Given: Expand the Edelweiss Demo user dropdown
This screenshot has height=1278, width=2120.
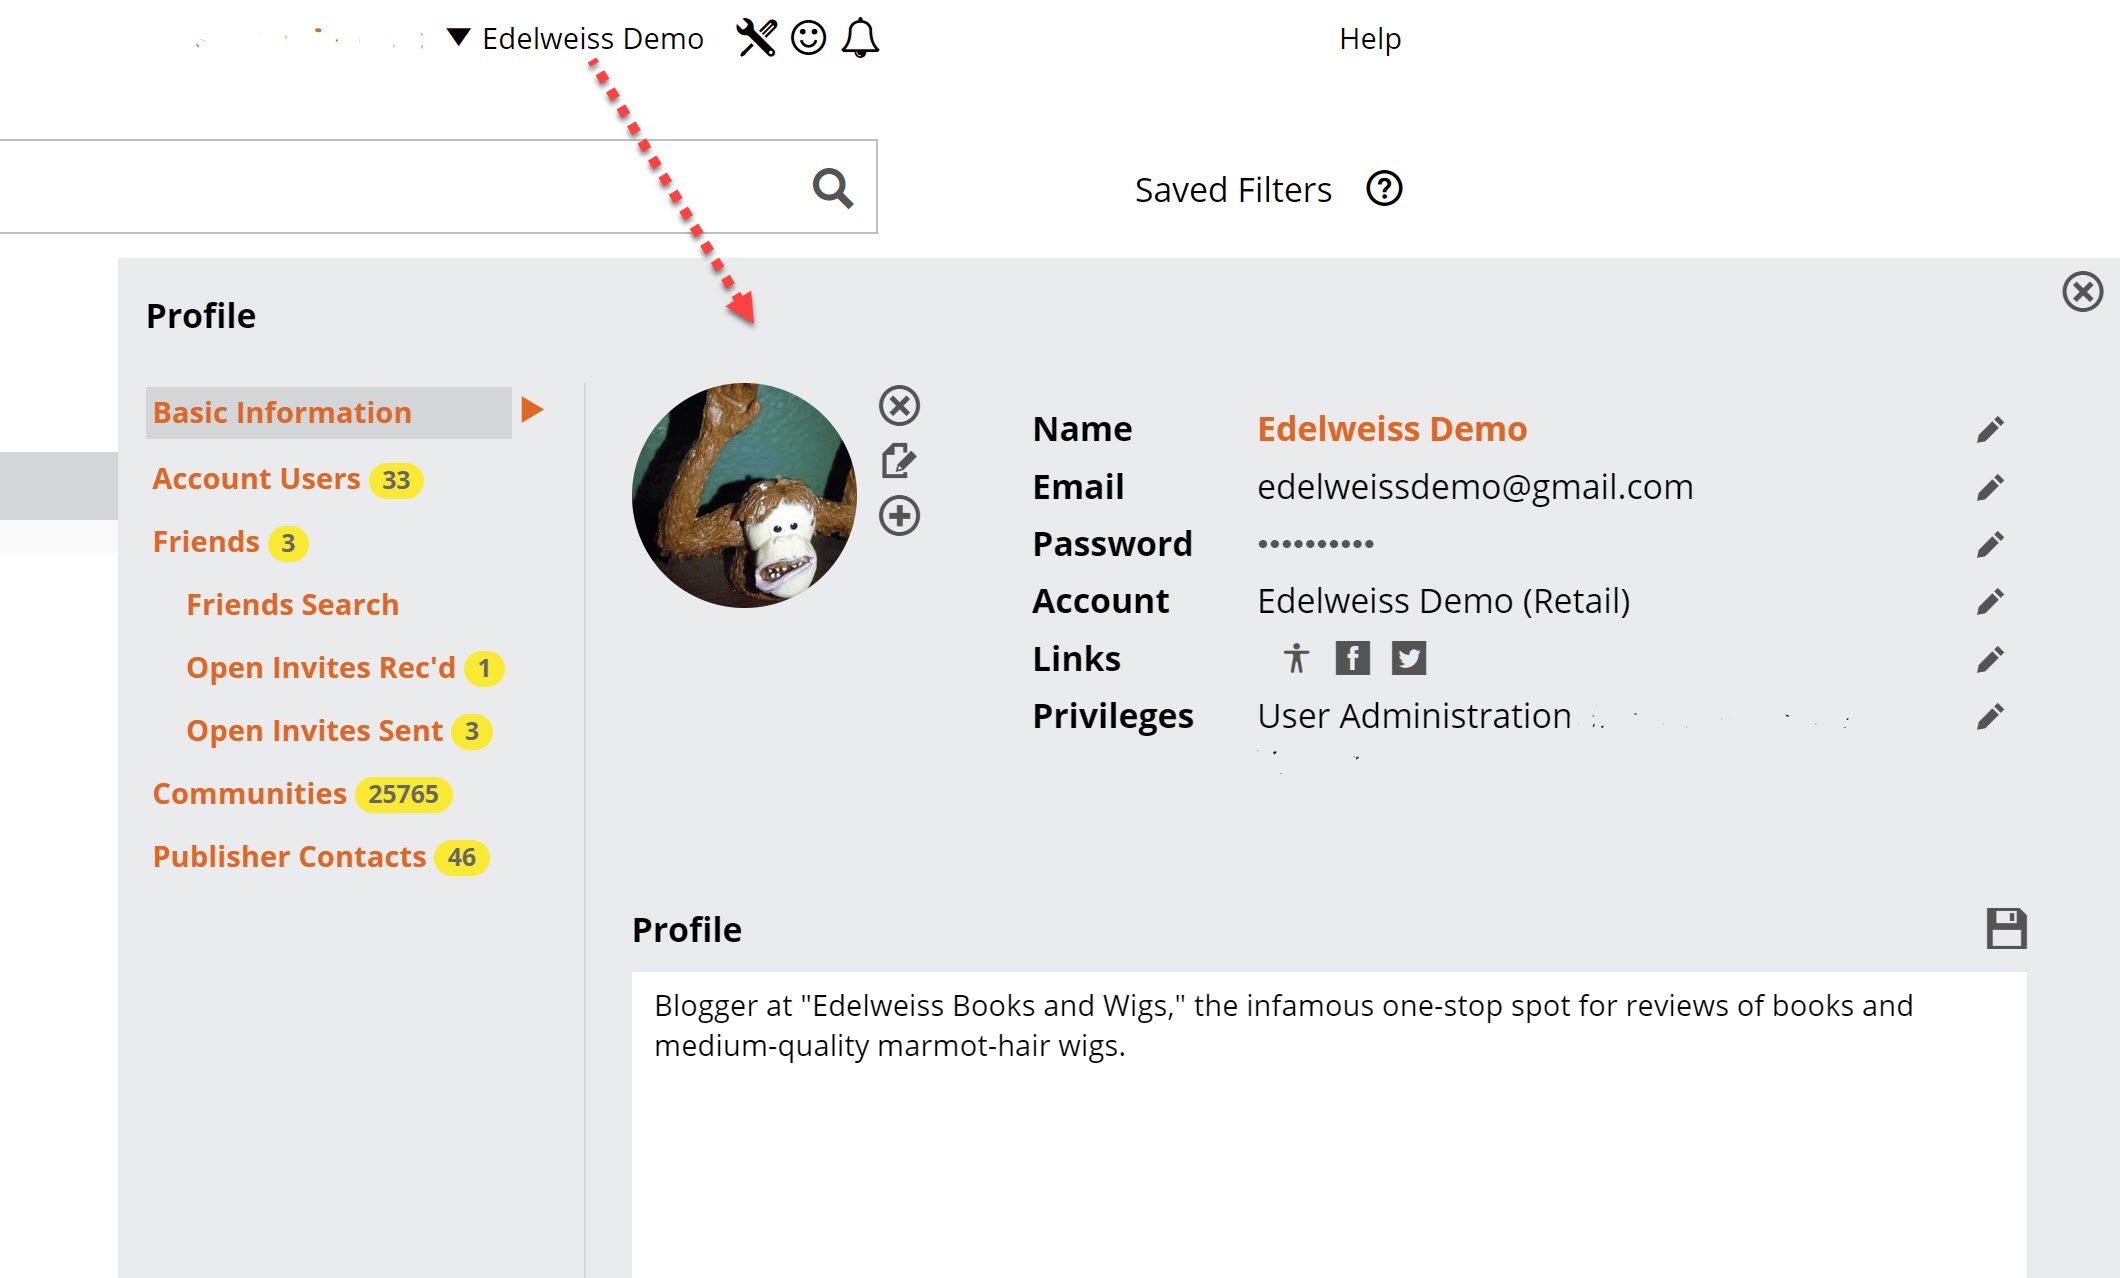Looking at the screenshot, I should [458, 38].
